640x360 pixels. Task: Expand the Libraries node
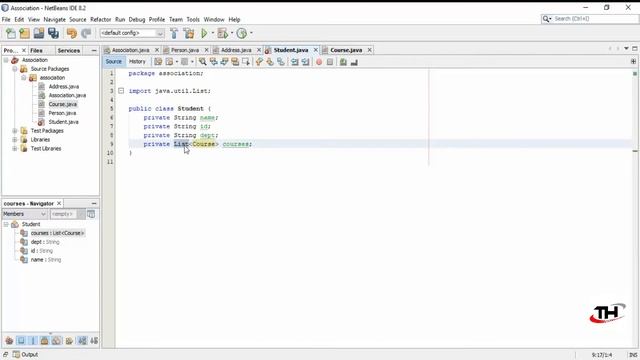click(15, 140)
